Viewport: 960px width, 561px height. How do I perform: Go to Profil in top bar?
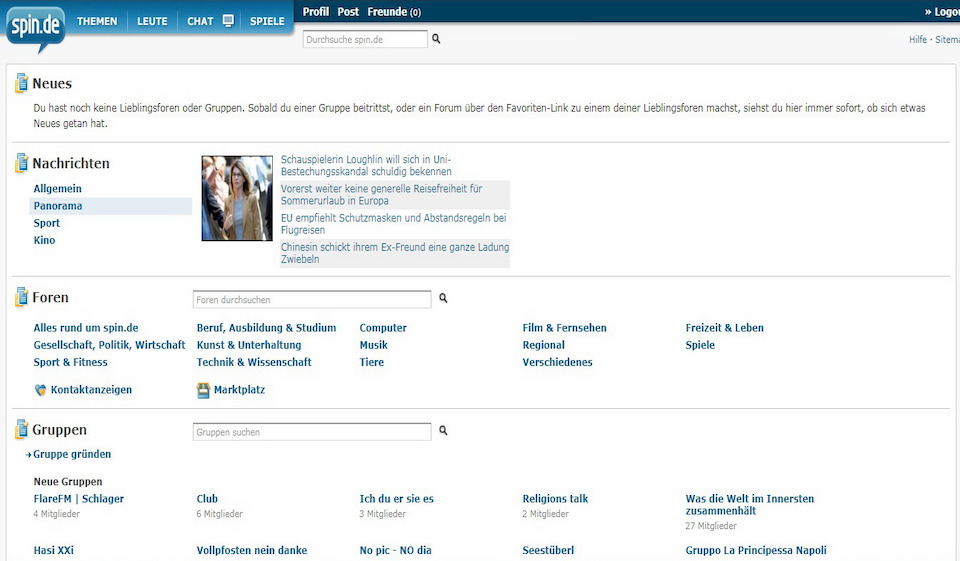315,12
